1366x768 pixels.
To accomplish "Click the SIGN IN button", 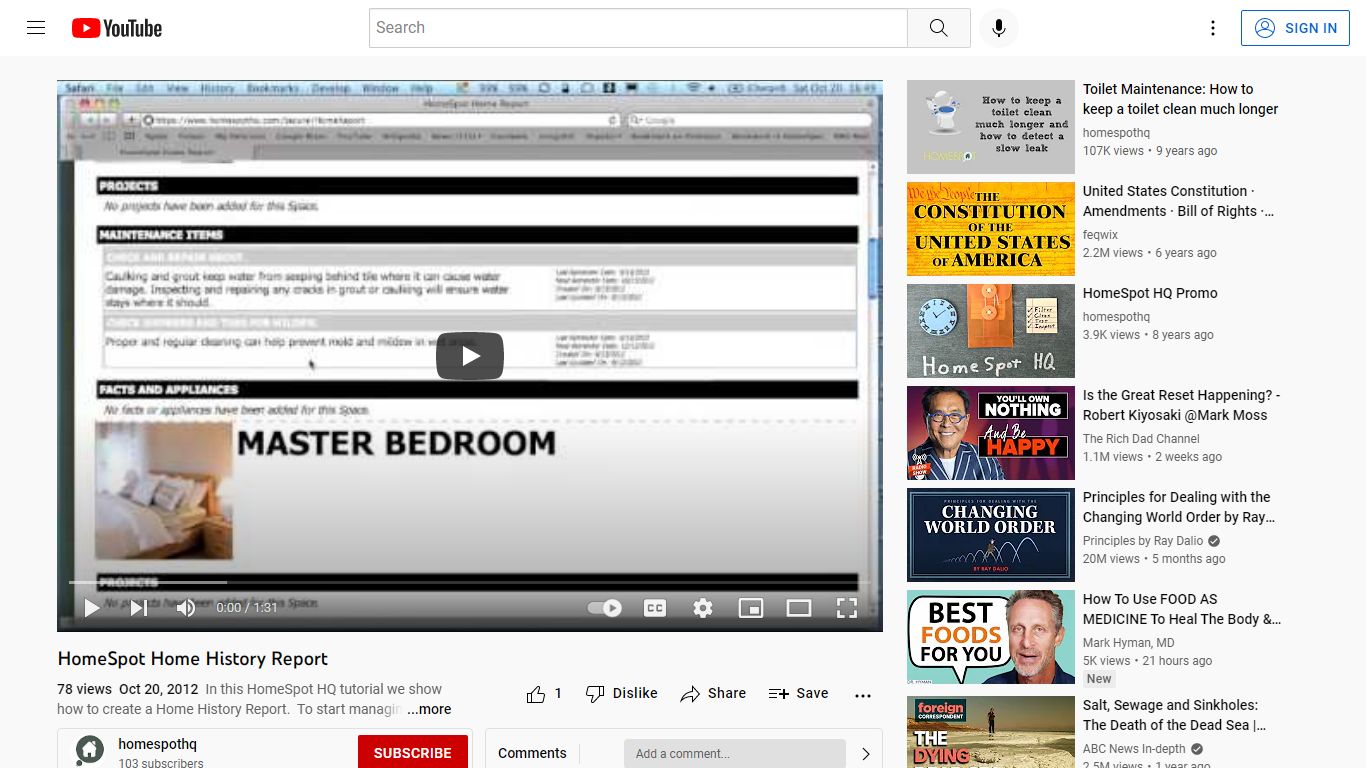I will tap(1295, 28).
